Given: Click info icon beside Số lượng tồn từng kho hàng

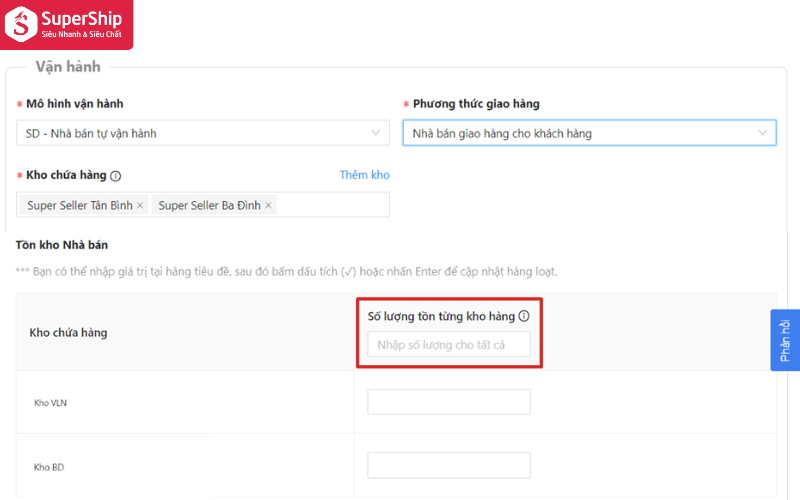Looking at the screenshot, I should (x=524, y=316).
